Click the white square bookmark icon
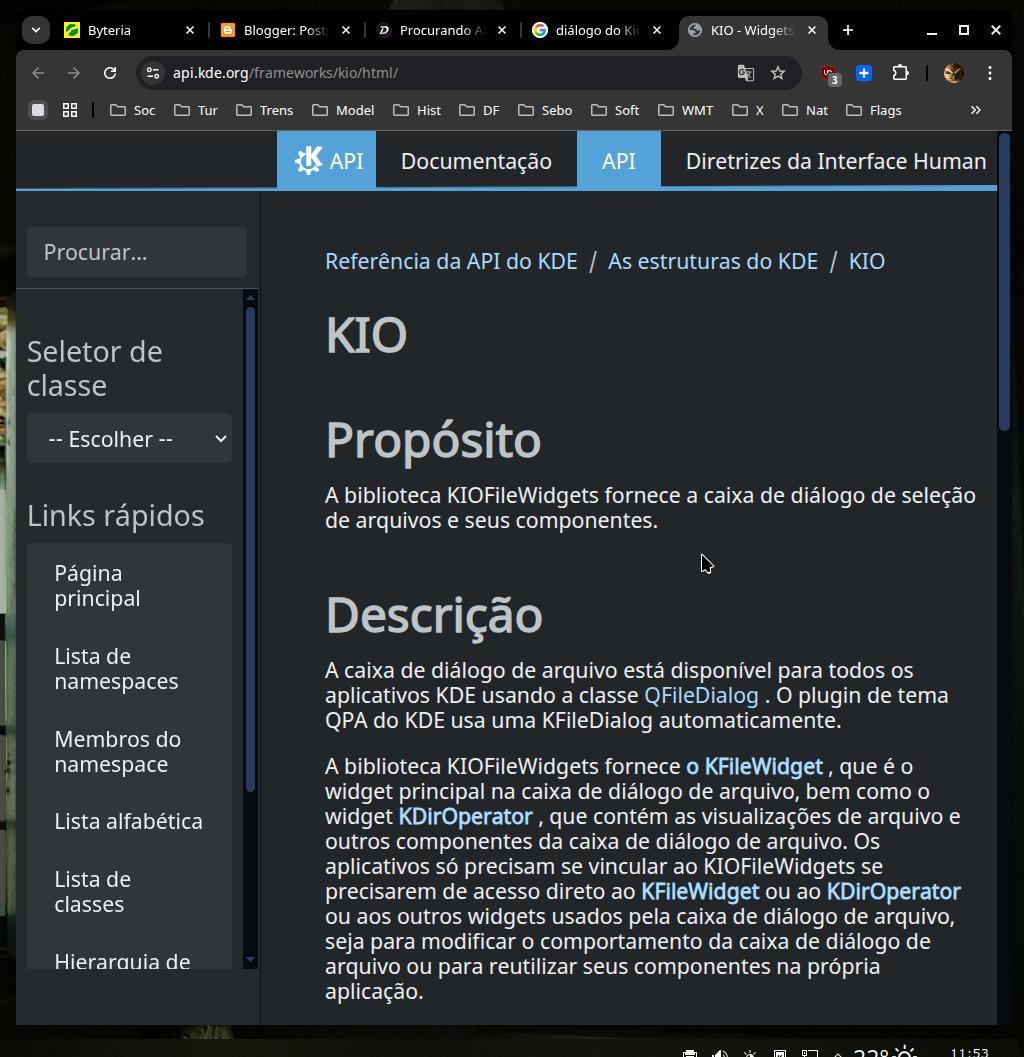 (x=38, y=110)
